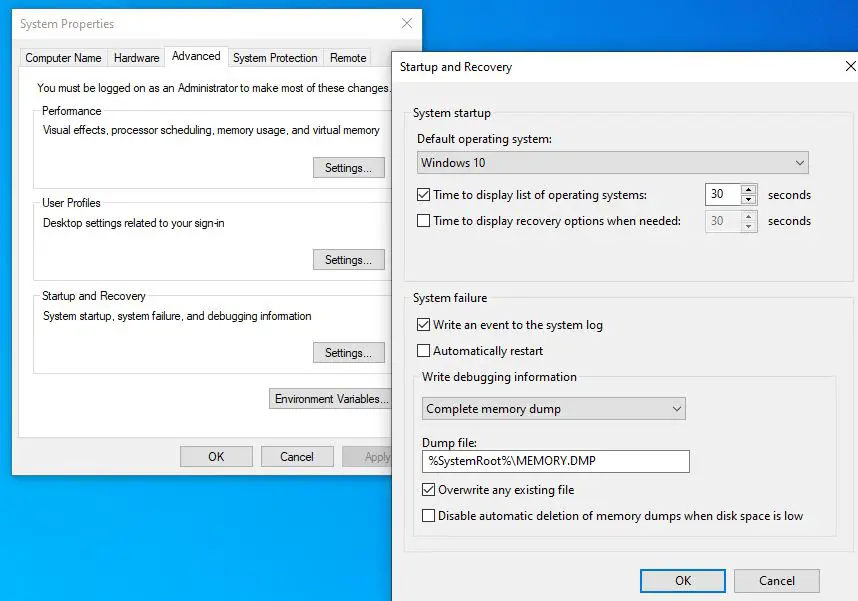Close the Startup and Recovery dialog
This screenshot has width=858, height=601.
pyautogui.click(x=850, y=67)
